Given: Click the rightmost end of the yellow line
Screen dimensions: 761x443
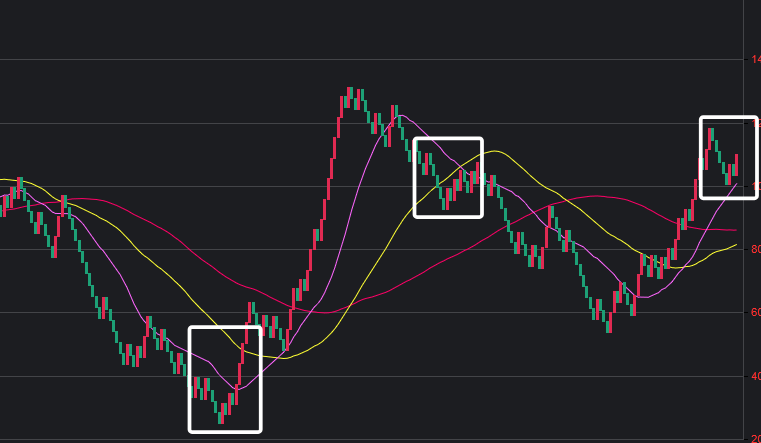Looking at the screenshot, I should 737,244.
